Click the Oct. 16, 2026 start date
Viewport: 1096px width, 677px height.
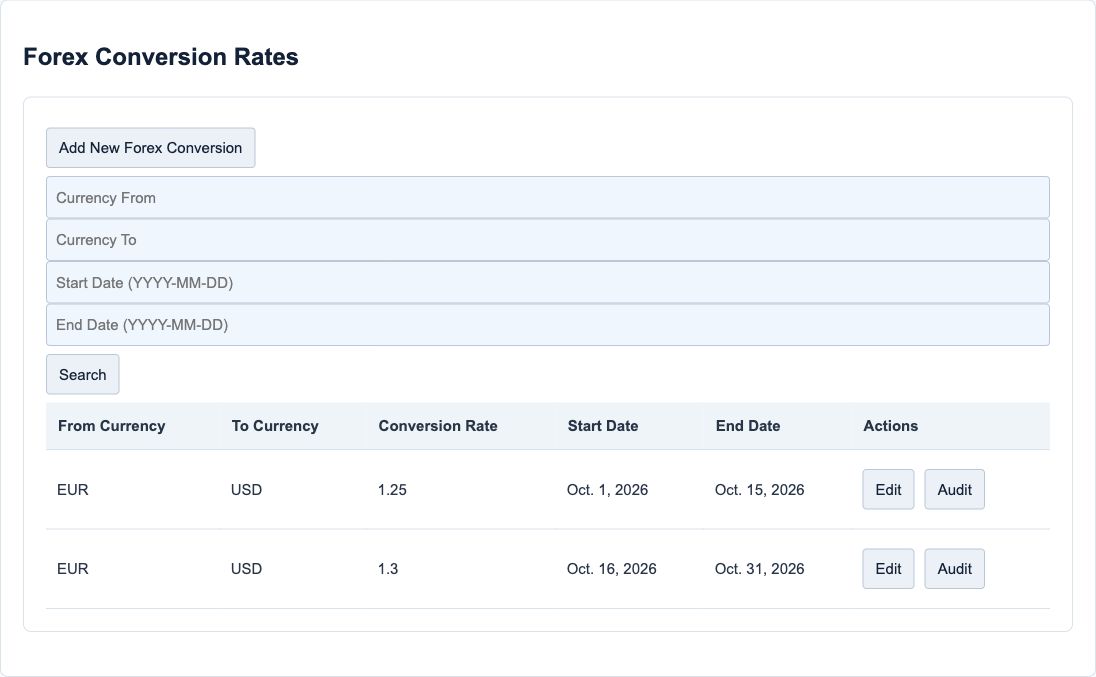pos(612,569)
